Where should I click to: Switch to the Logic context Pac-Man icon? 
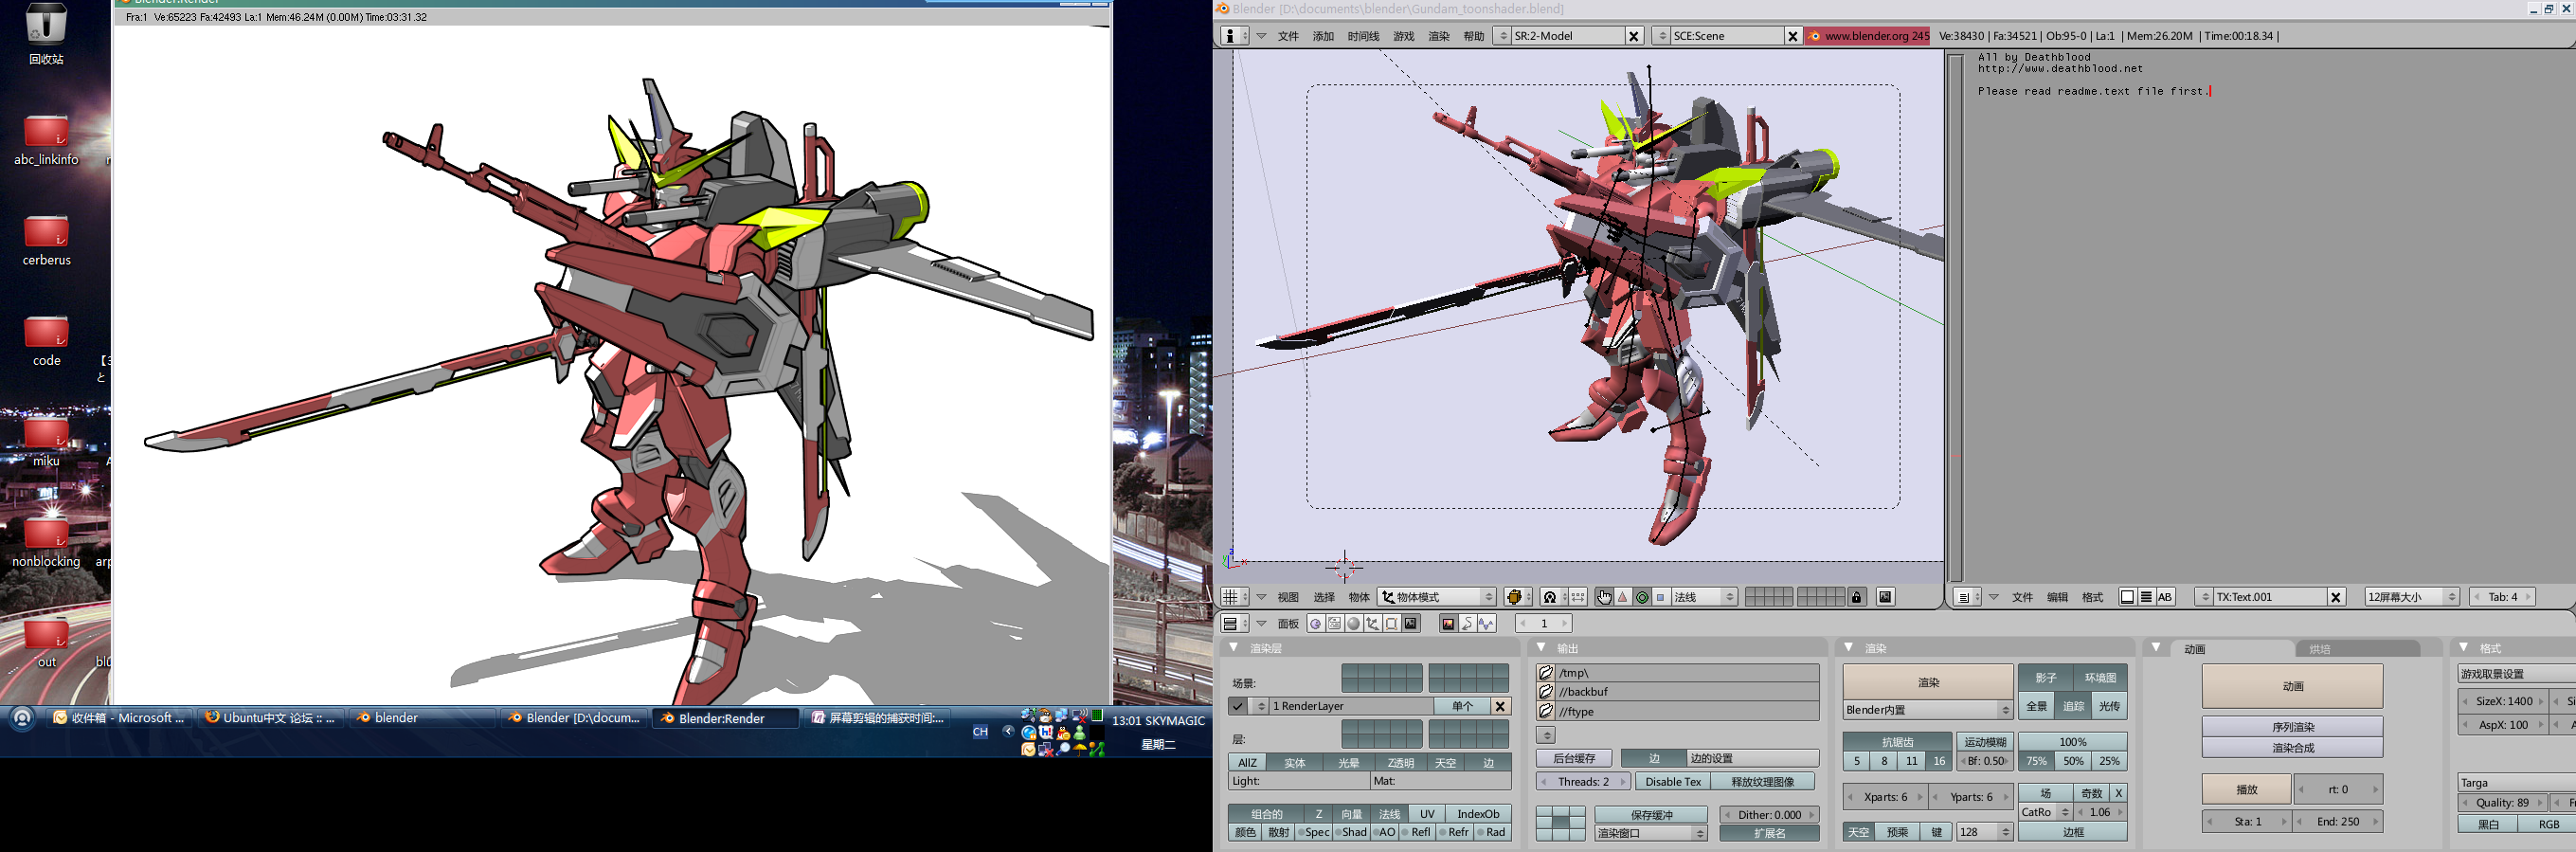point(1316,624)
